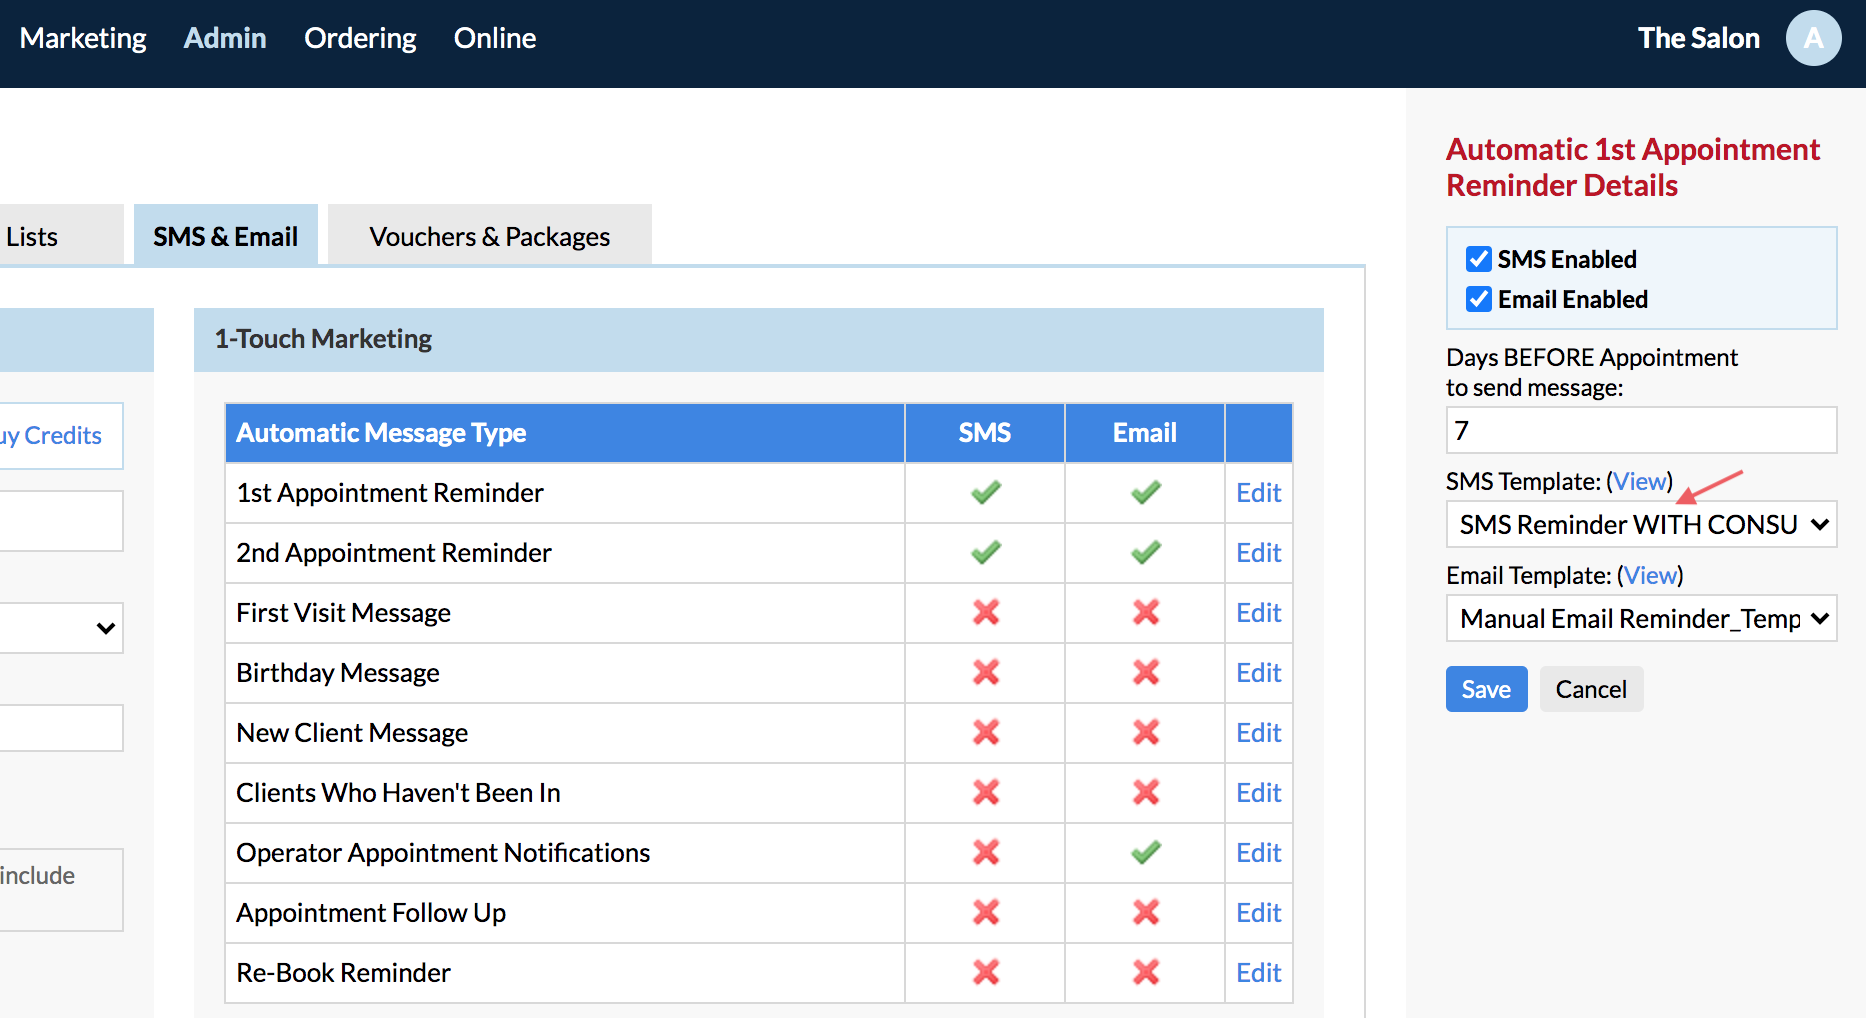The width and height of the screenshot is (1866, 1018).
Task: Open the Online menu
Action: pos(495,38)
